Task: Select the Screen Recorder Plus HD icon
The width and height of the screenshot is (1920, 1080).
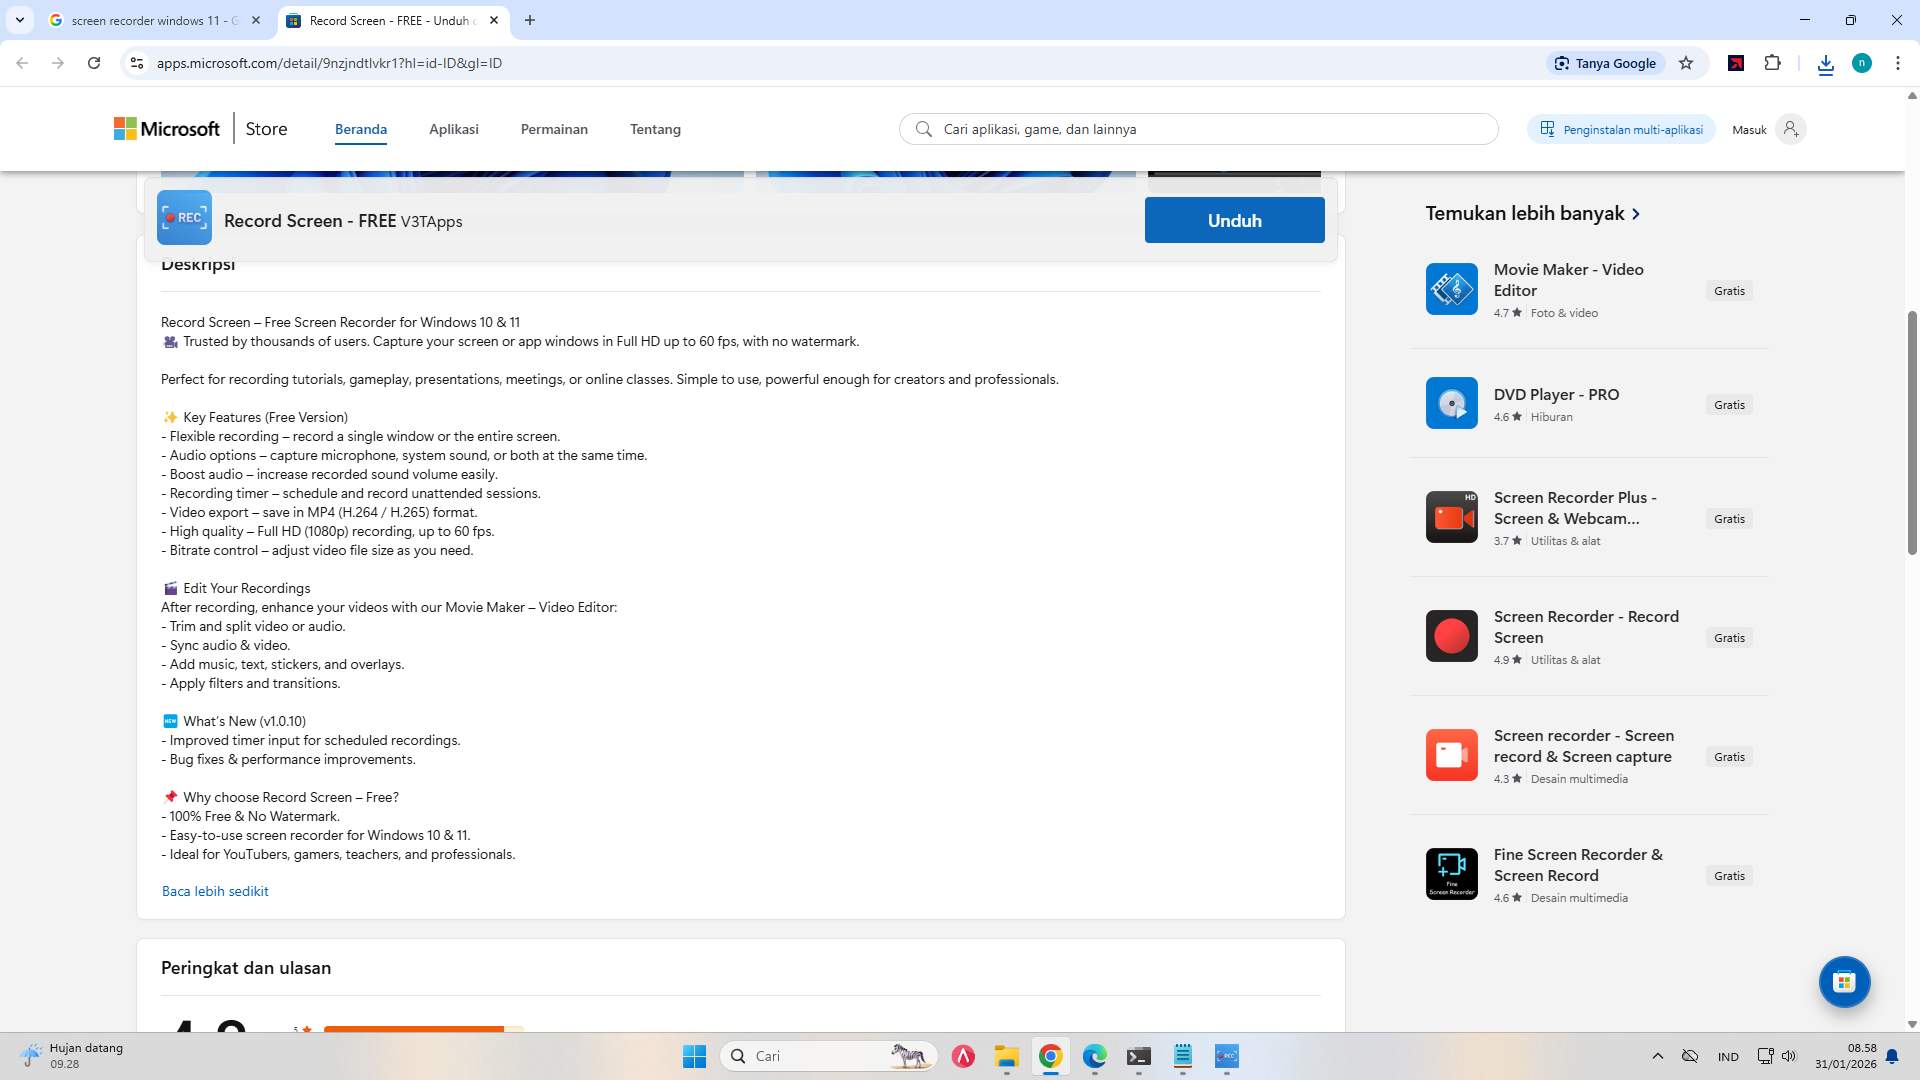Action: click(1451, 517)
